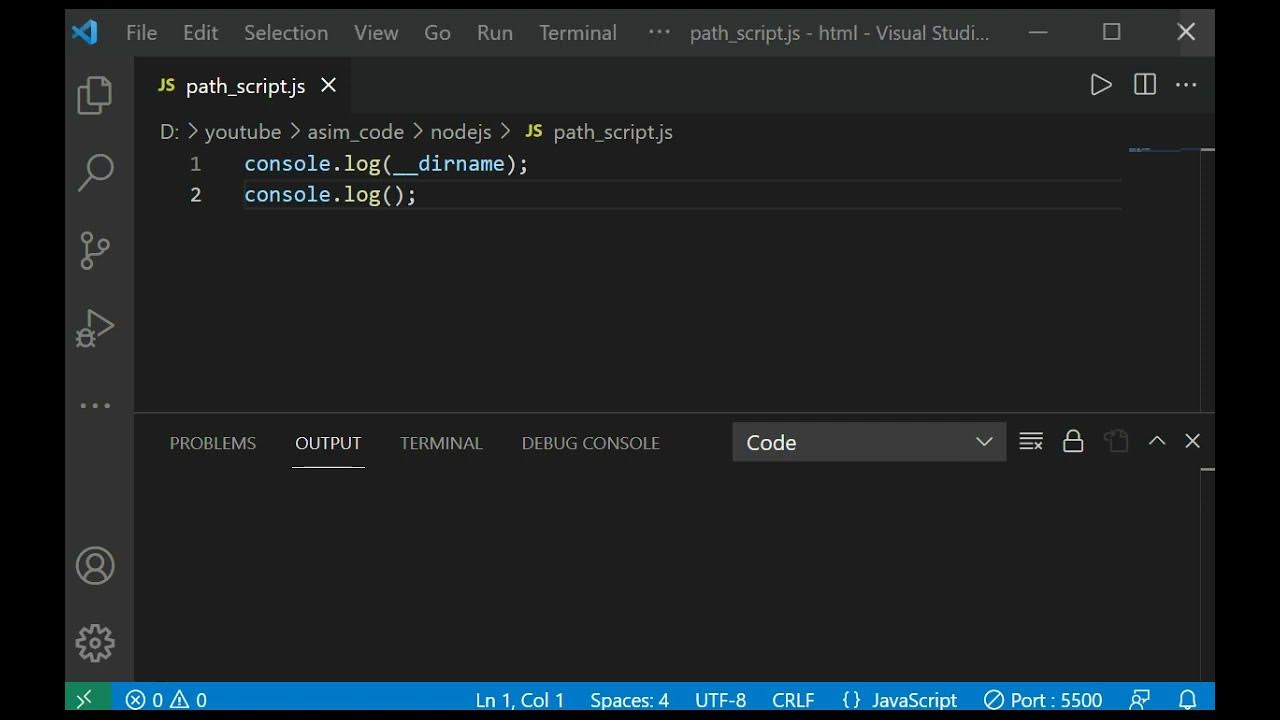Toggle output scroll lock
The height and width of the screenshot is (720, 1280).
1073,441
